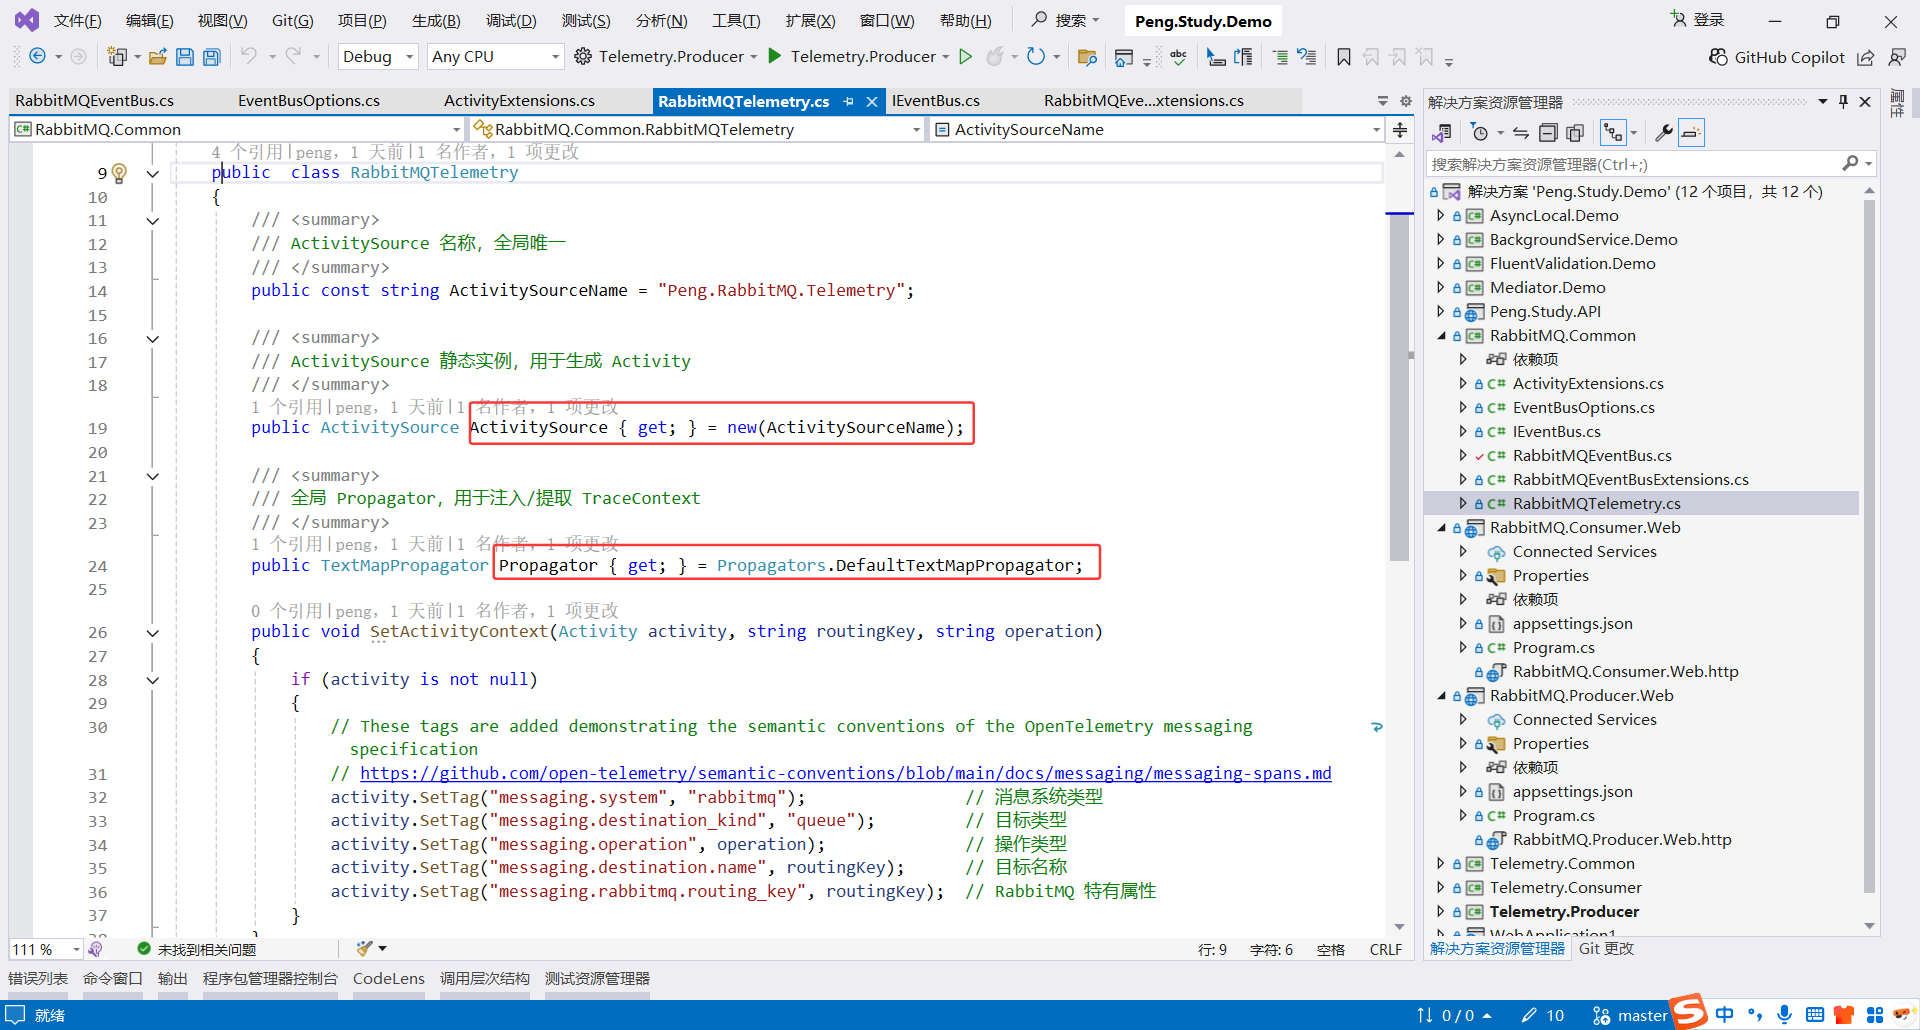Open the 扩展(X) menu
This screenshot has width=1920, height=1030.
(810, 21)
